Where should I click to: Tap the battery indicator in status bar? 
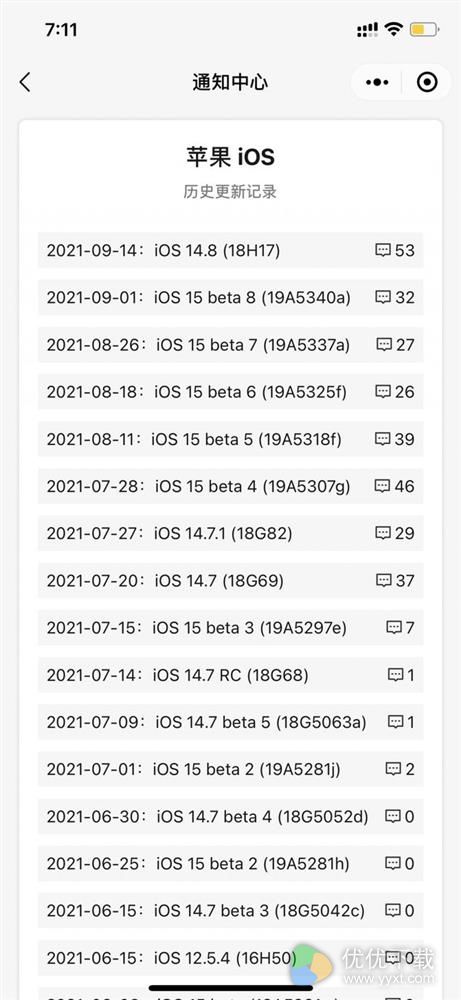[x=423, y=29]
